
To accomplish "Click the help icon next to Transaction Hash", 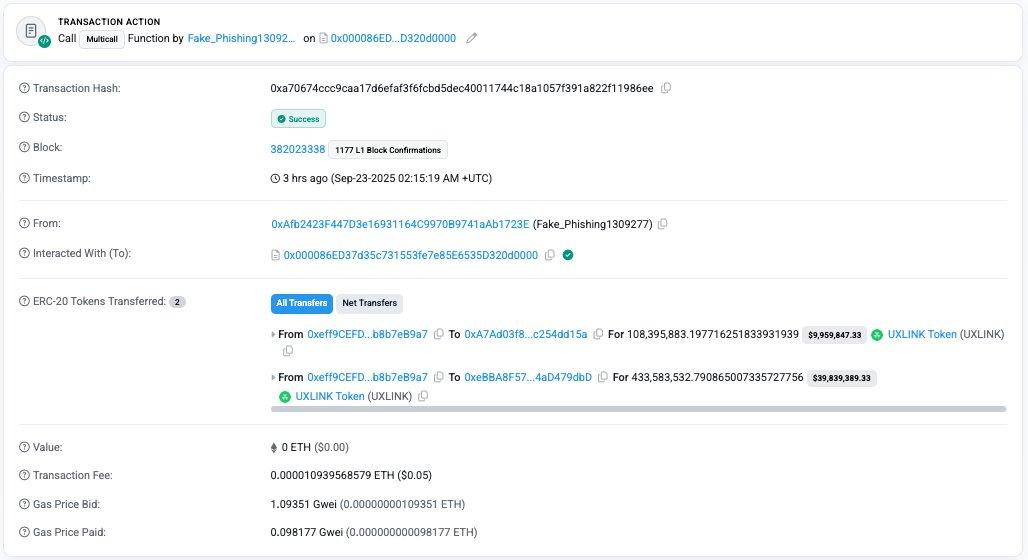I will [24, 88].
